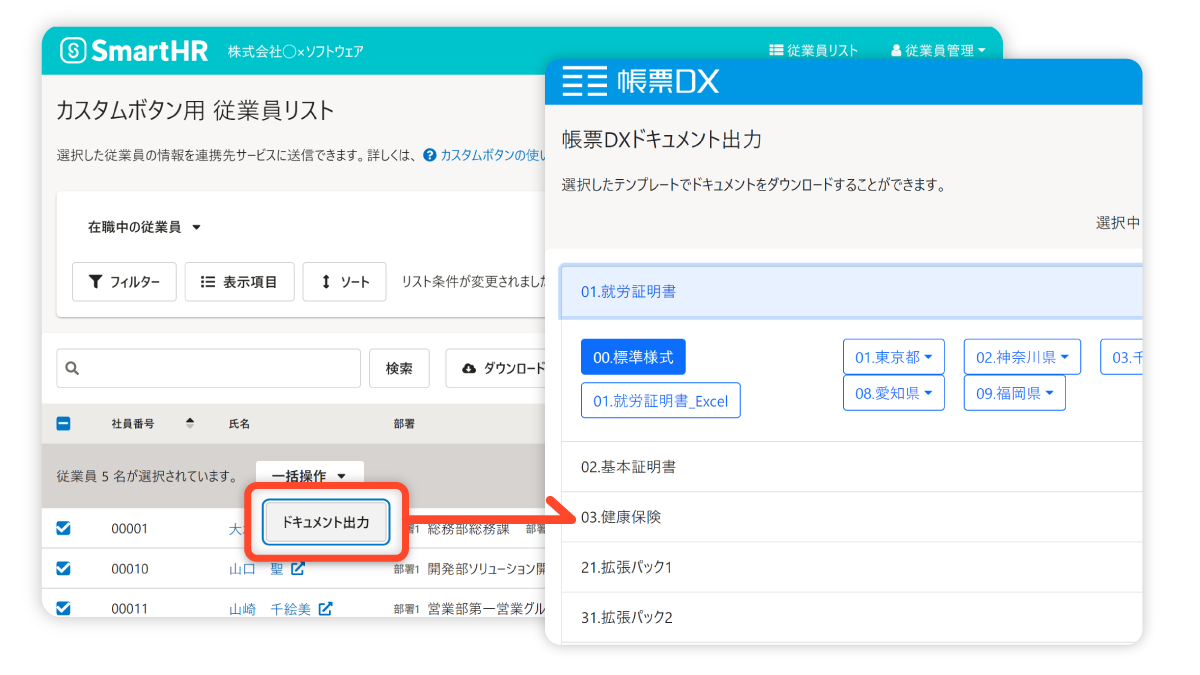Uncheck the checkbox for employee 00010
The width and height of the screenshot is (1200, 675).
pos(63,569)
